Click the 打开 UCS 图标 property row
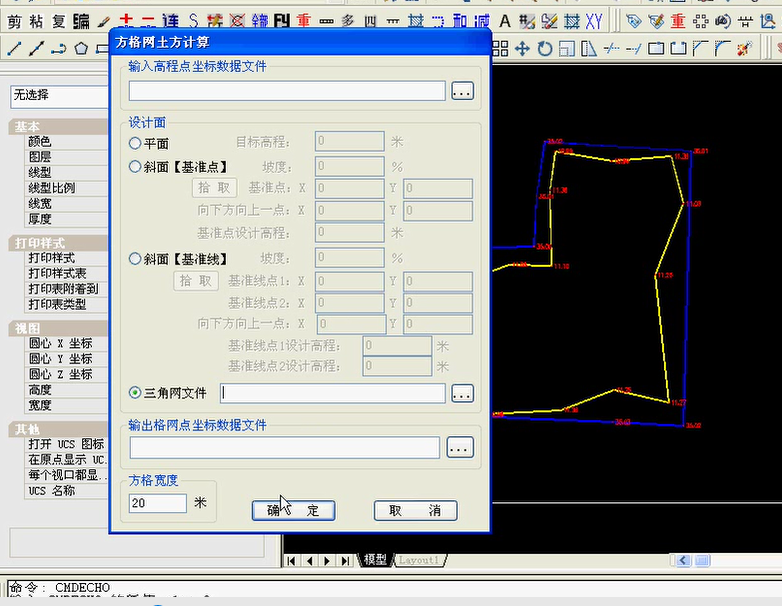The height and width of the screenshot is (606, 782). (66, 444)
